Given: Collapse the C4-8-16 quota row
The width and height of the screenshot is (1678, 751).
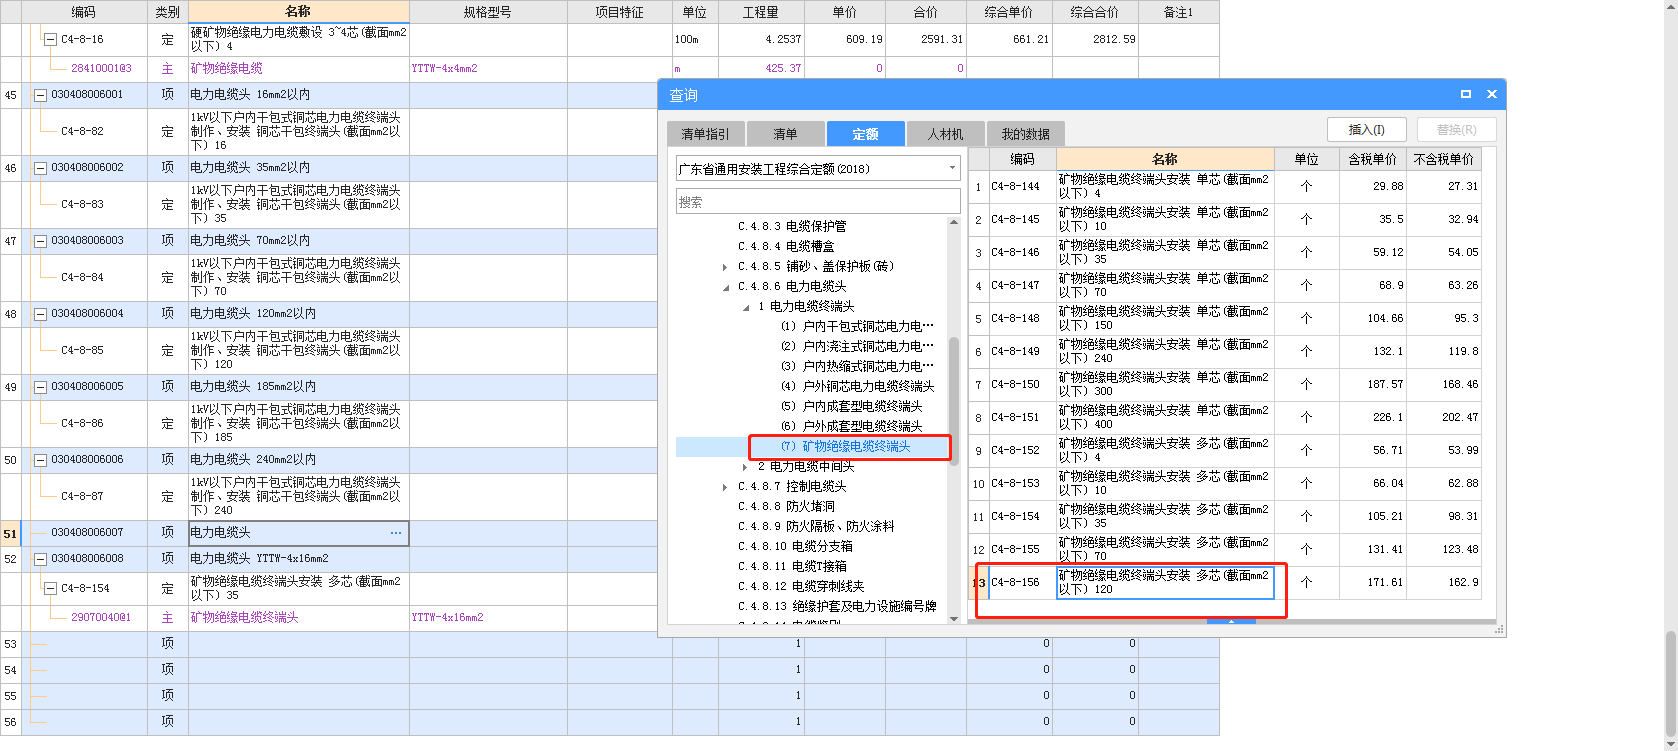Looking at the screenshot, I should (50, 40).
